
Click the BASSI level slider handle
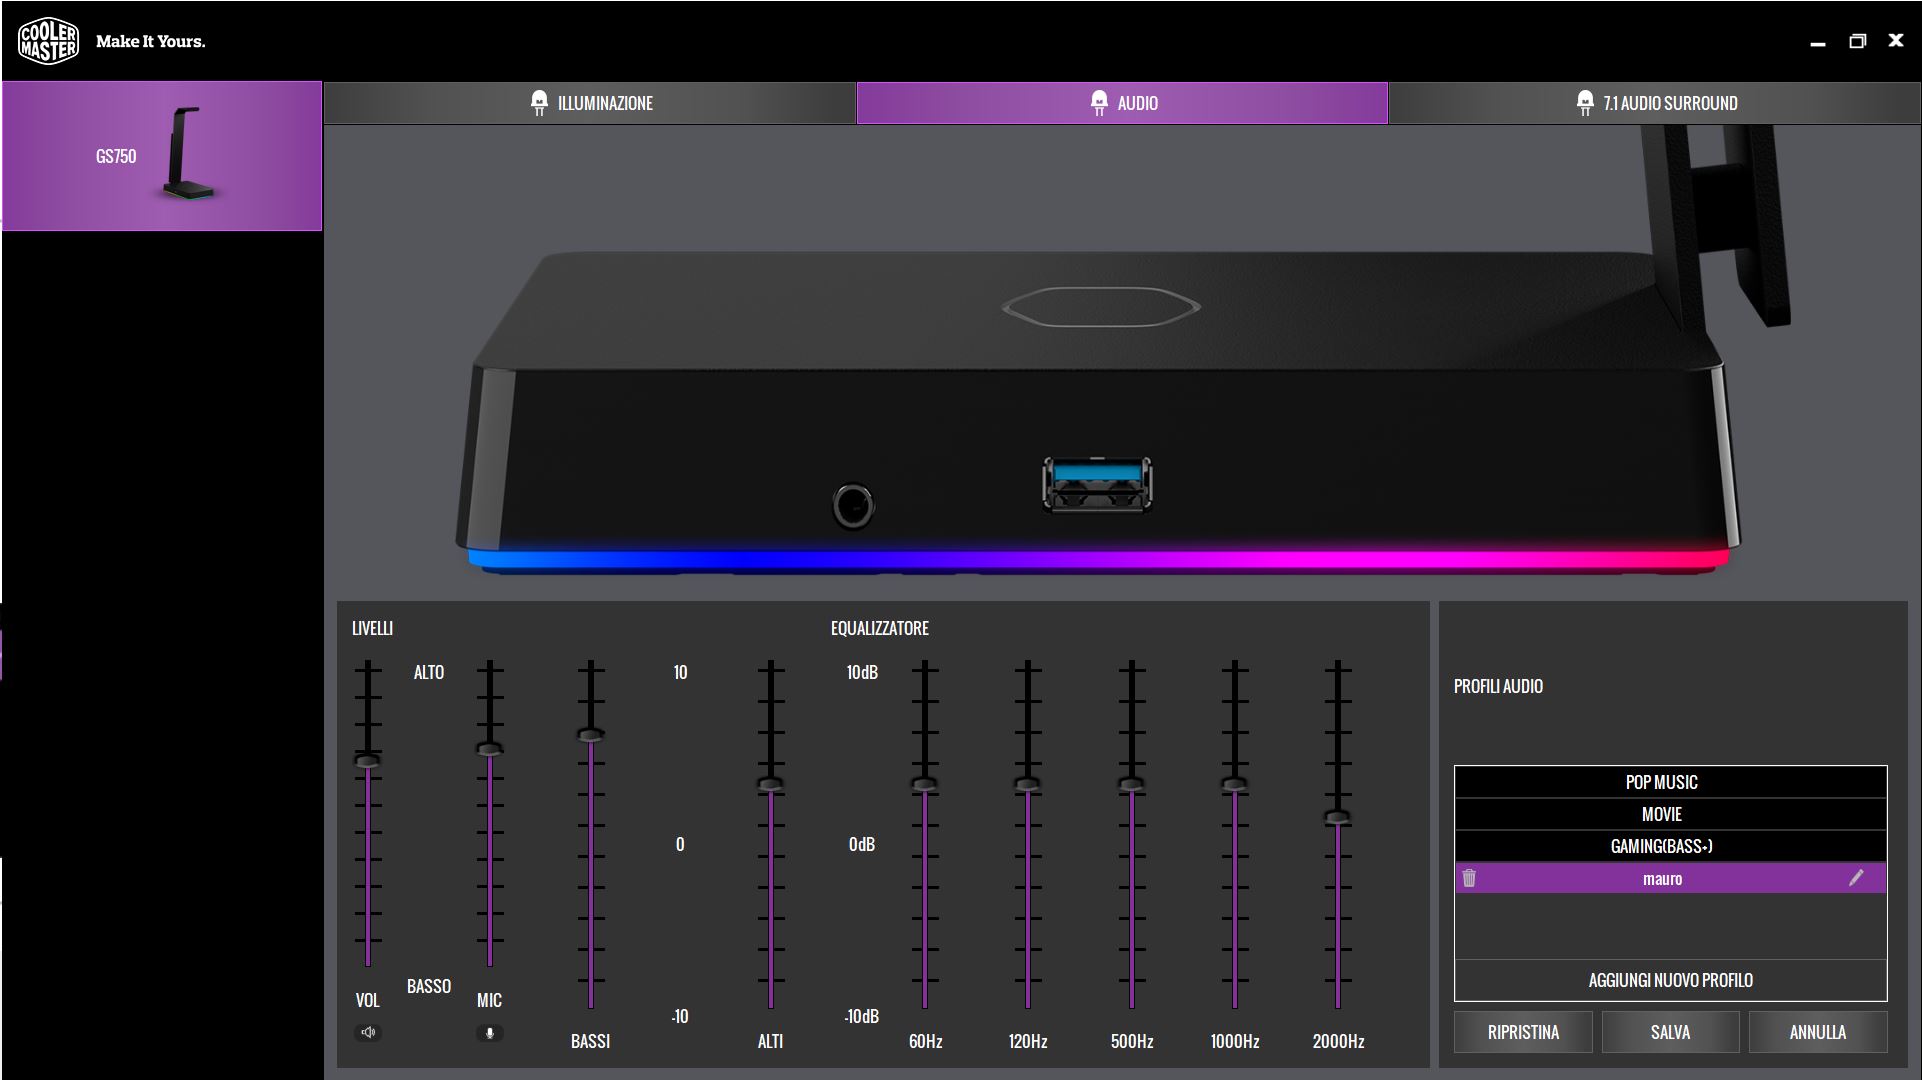[591, 733]
